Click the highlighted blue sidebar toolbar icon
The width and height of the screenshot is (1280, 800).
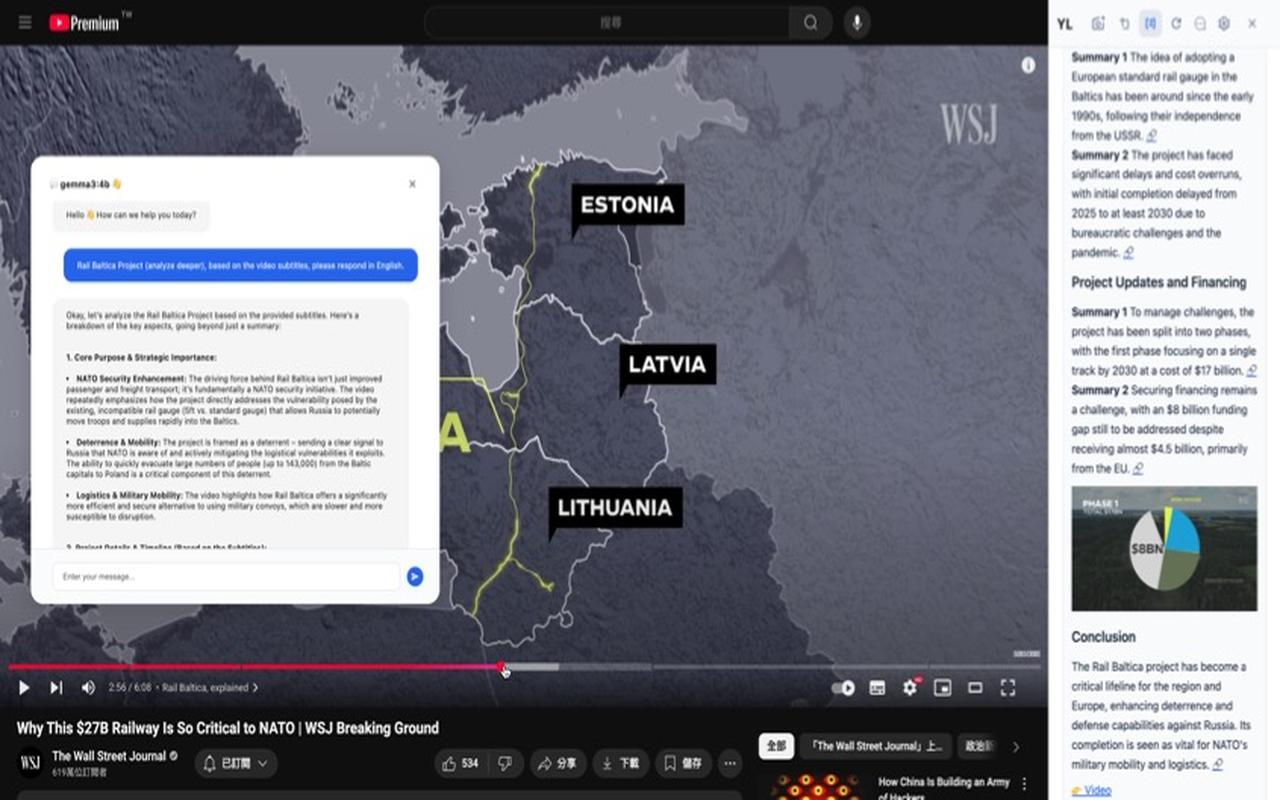coord(1150,23)
